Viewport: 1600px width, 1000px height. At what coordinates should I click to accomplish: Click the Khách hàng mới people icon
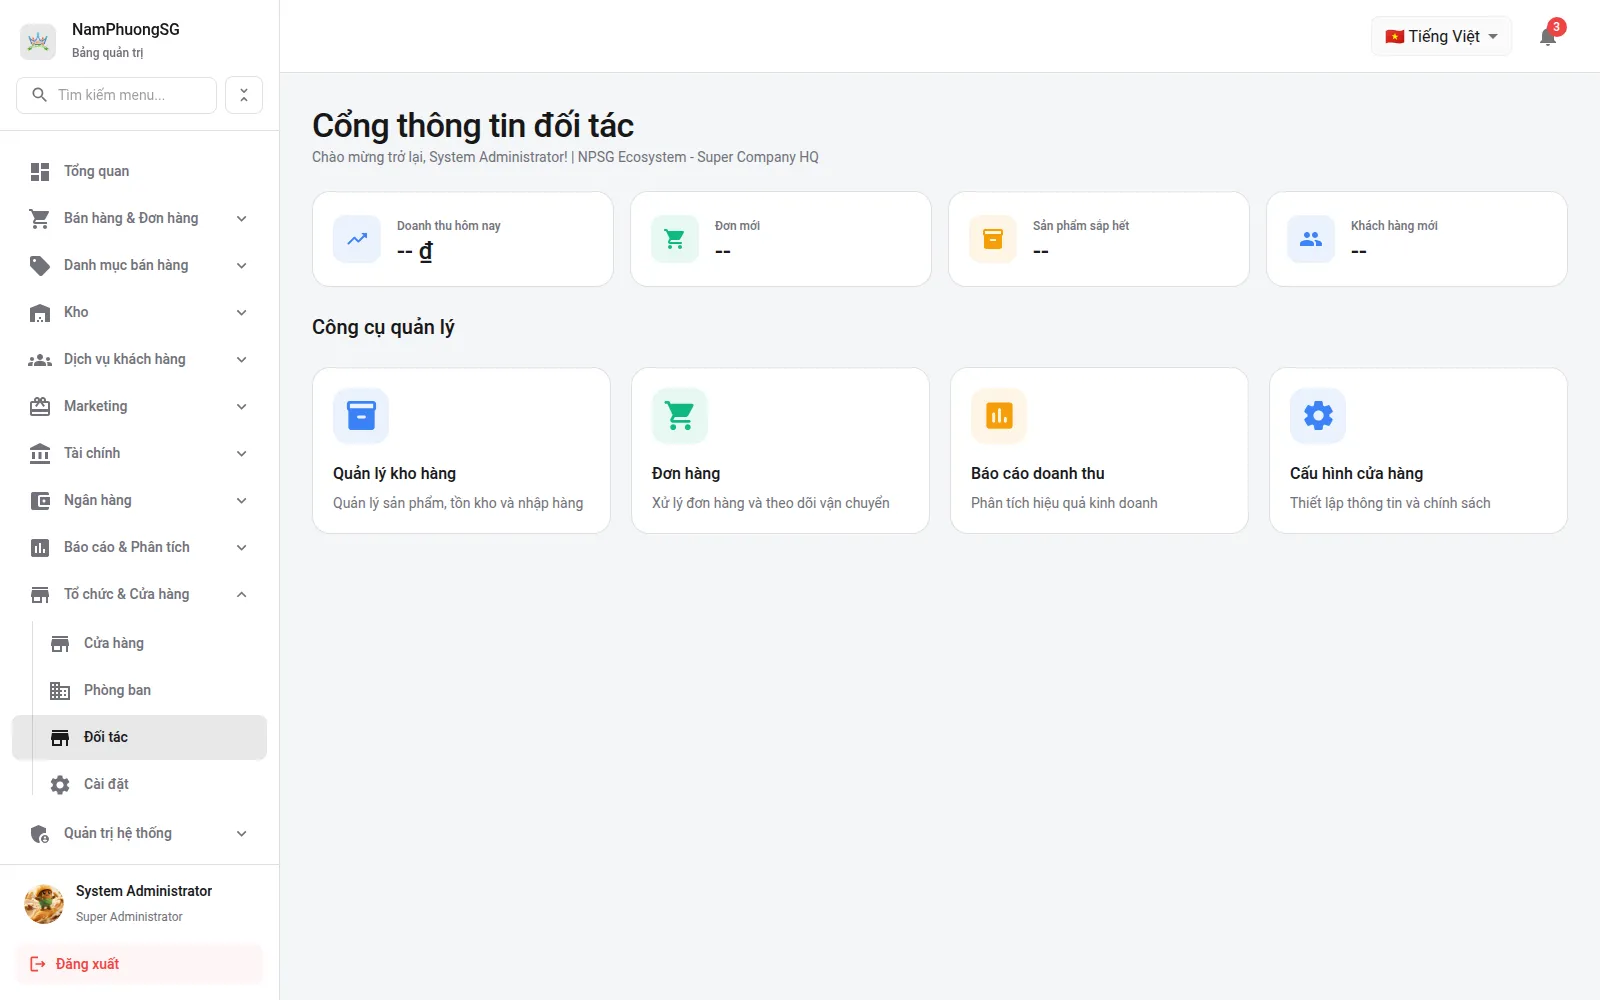[x=1311, y=239]
